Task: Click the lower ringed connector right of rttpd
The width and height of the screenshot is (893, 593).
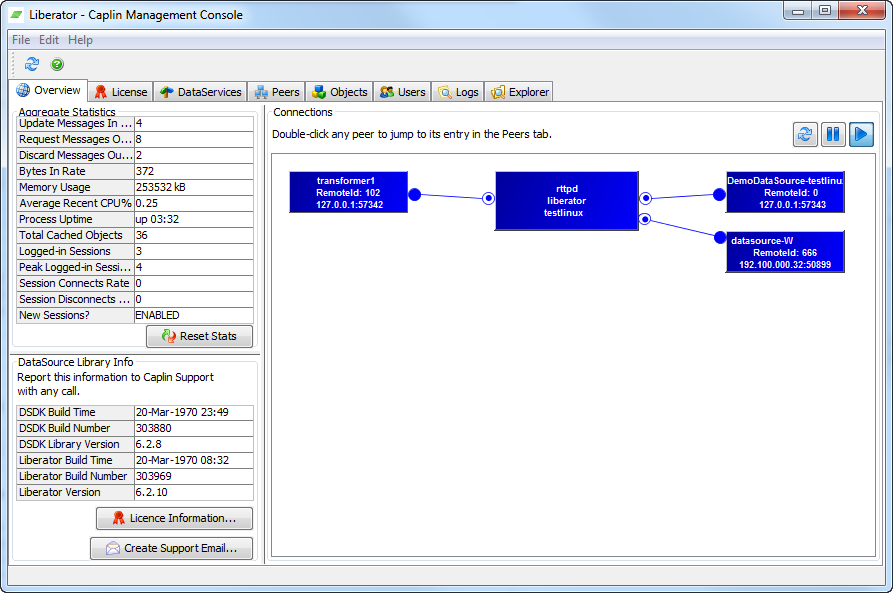Action: click(x=645, y=219)
